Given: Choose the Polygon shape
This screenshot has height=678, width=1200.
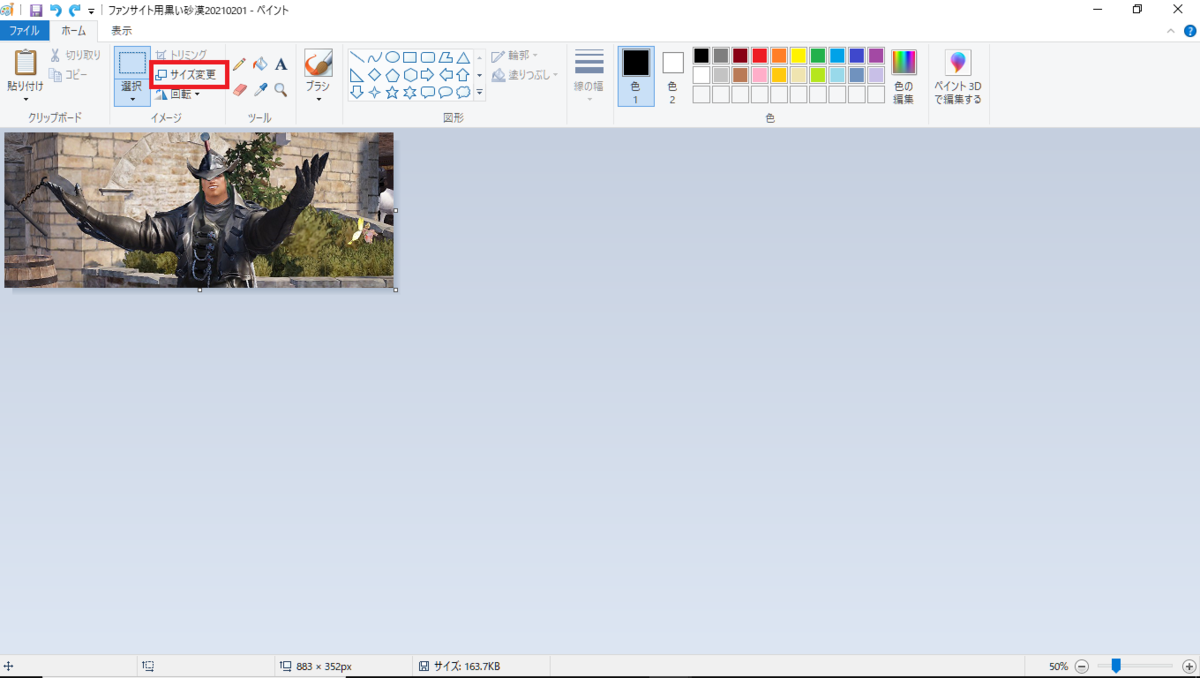Looking at the screenshot, I should click(x=446, y=57).
